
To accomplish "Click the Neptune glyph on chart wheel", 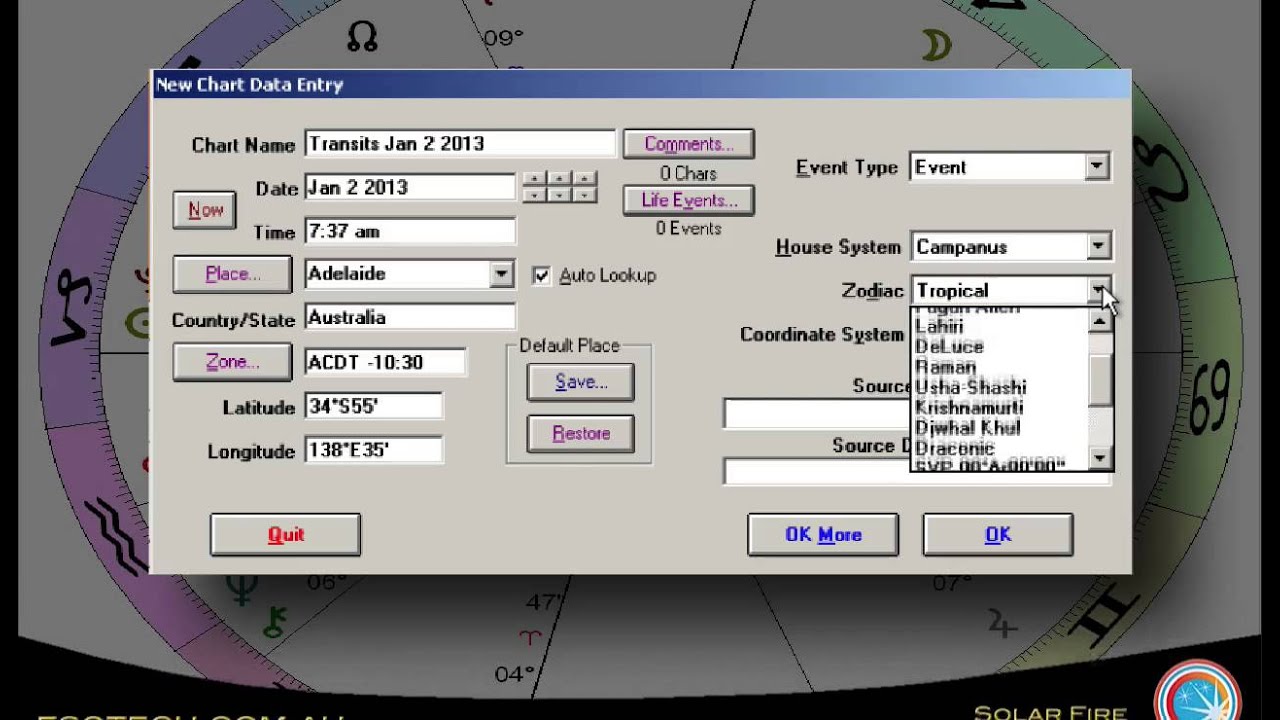I will pos(240,590).
